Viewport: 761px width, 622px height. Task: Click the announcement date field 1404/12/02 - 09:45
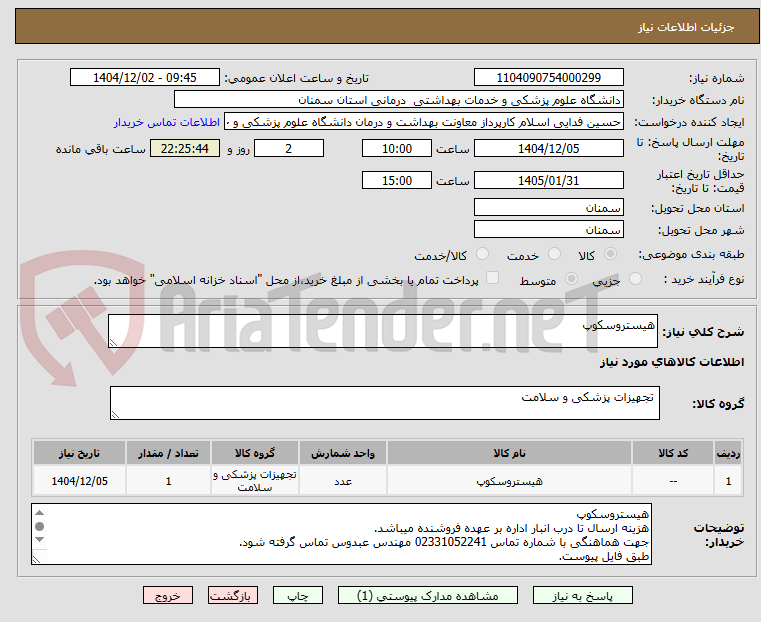point(145,78)
